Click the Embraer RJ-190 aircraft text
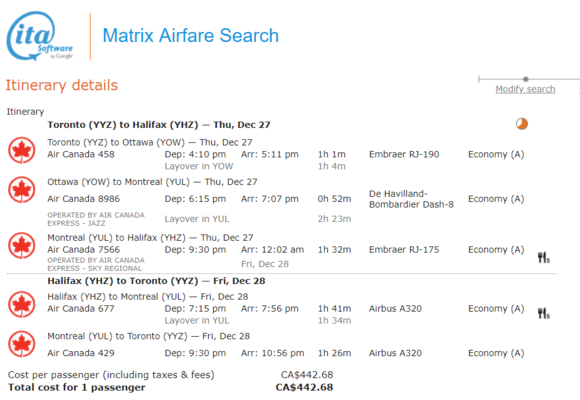The height and width of the screenshot is (400, 580). [x=404, y=154]
